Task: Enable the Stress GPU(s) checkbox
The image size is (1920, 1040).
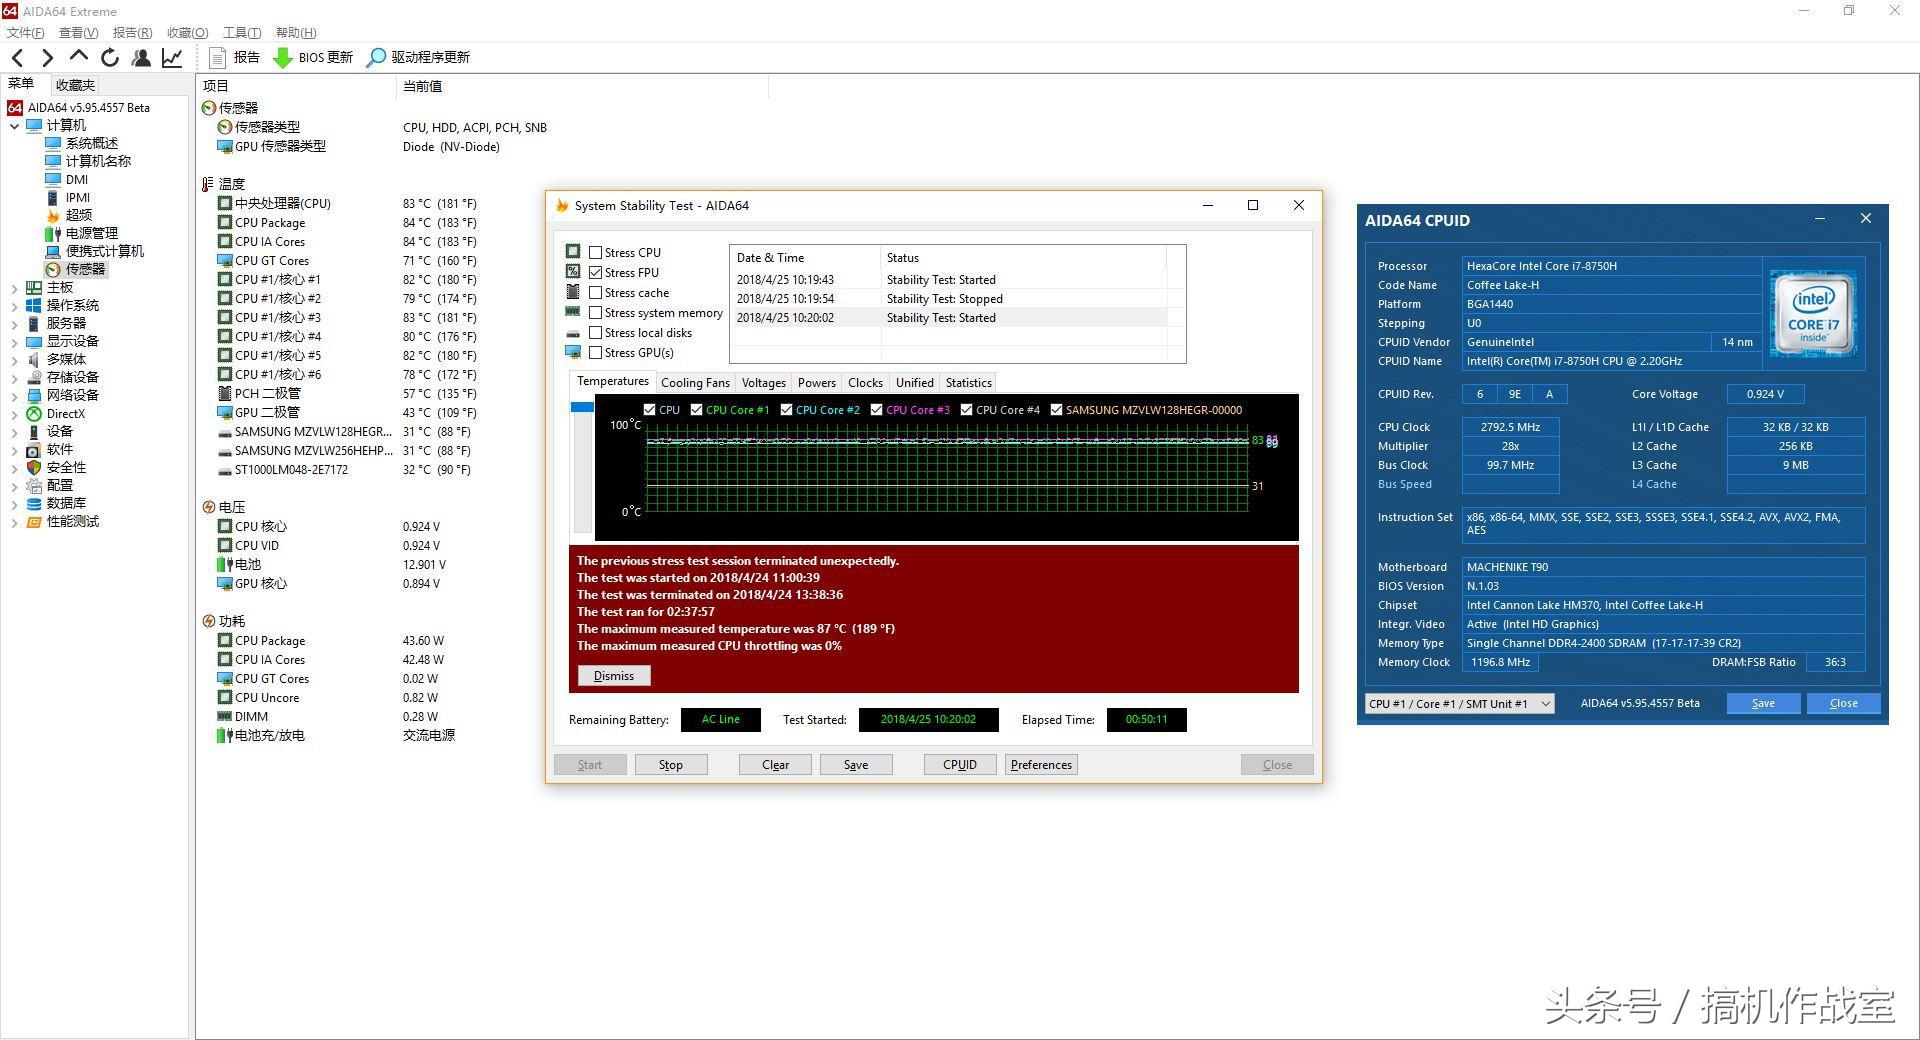Action: 596,353
